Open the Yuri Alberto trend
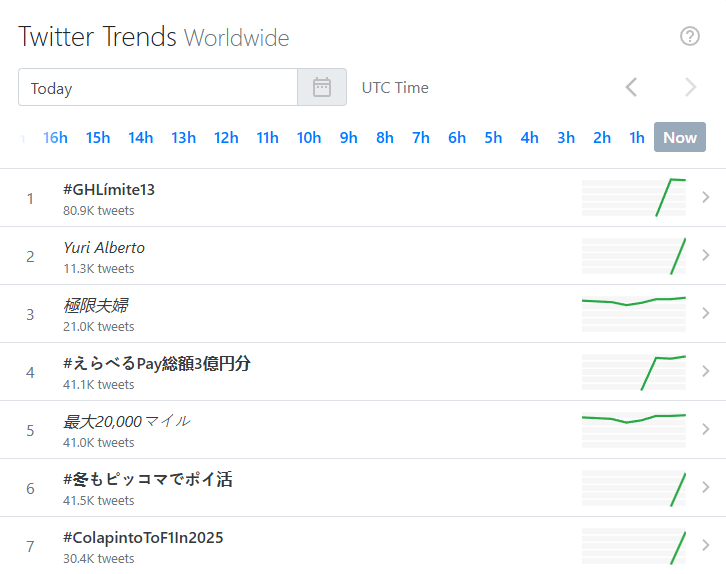The width and height of the screenshot is (726, 574). coord(104,248)
